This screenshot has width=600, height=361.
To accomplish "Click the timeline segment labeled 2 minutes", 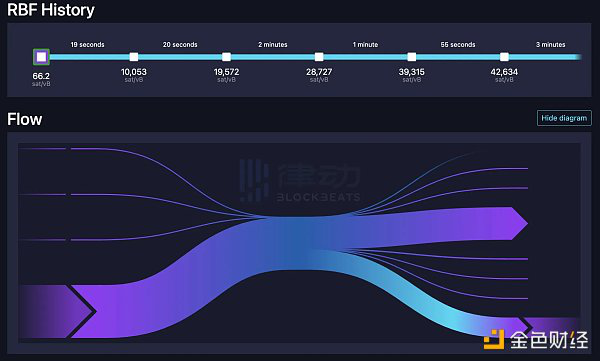I will click(x=272, y=57).
